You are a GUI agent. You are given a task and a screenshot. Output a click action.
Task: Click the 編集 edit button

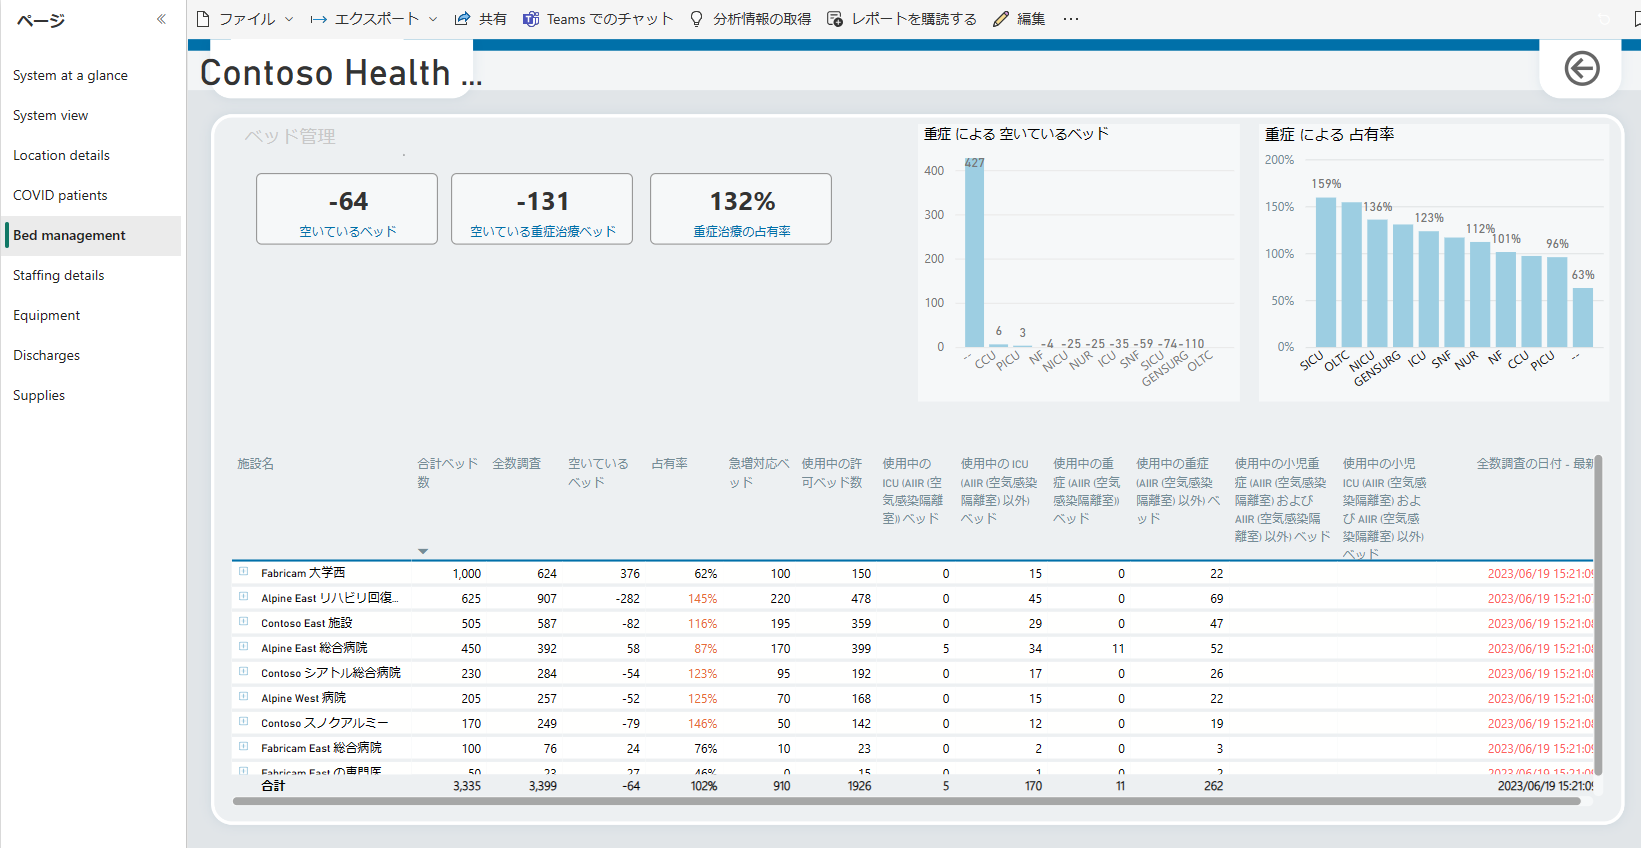[1019, 19]
